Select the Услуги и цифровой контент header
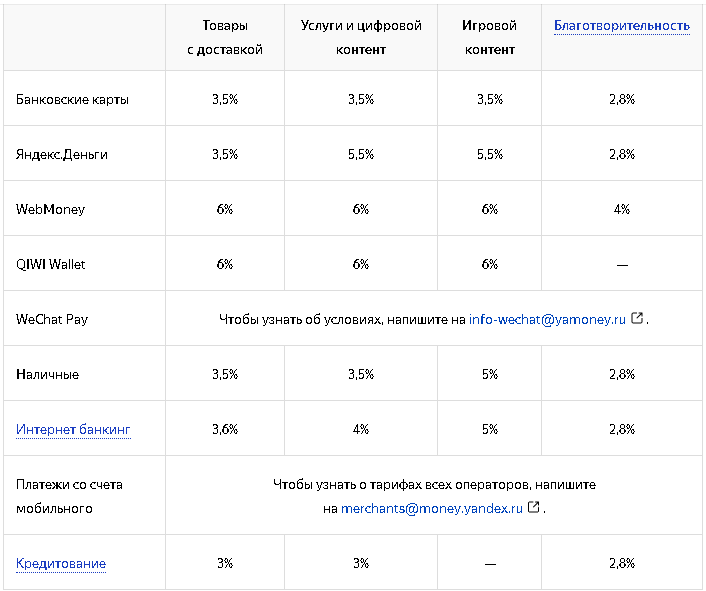Image resolution: width=706 pixels, height=591 pixels. point(361,37)
